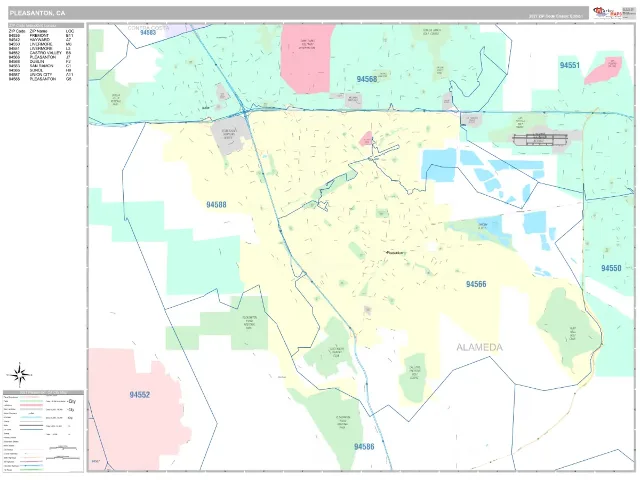Click the SUNOL row in the ZIP index

tap(41, 71)
